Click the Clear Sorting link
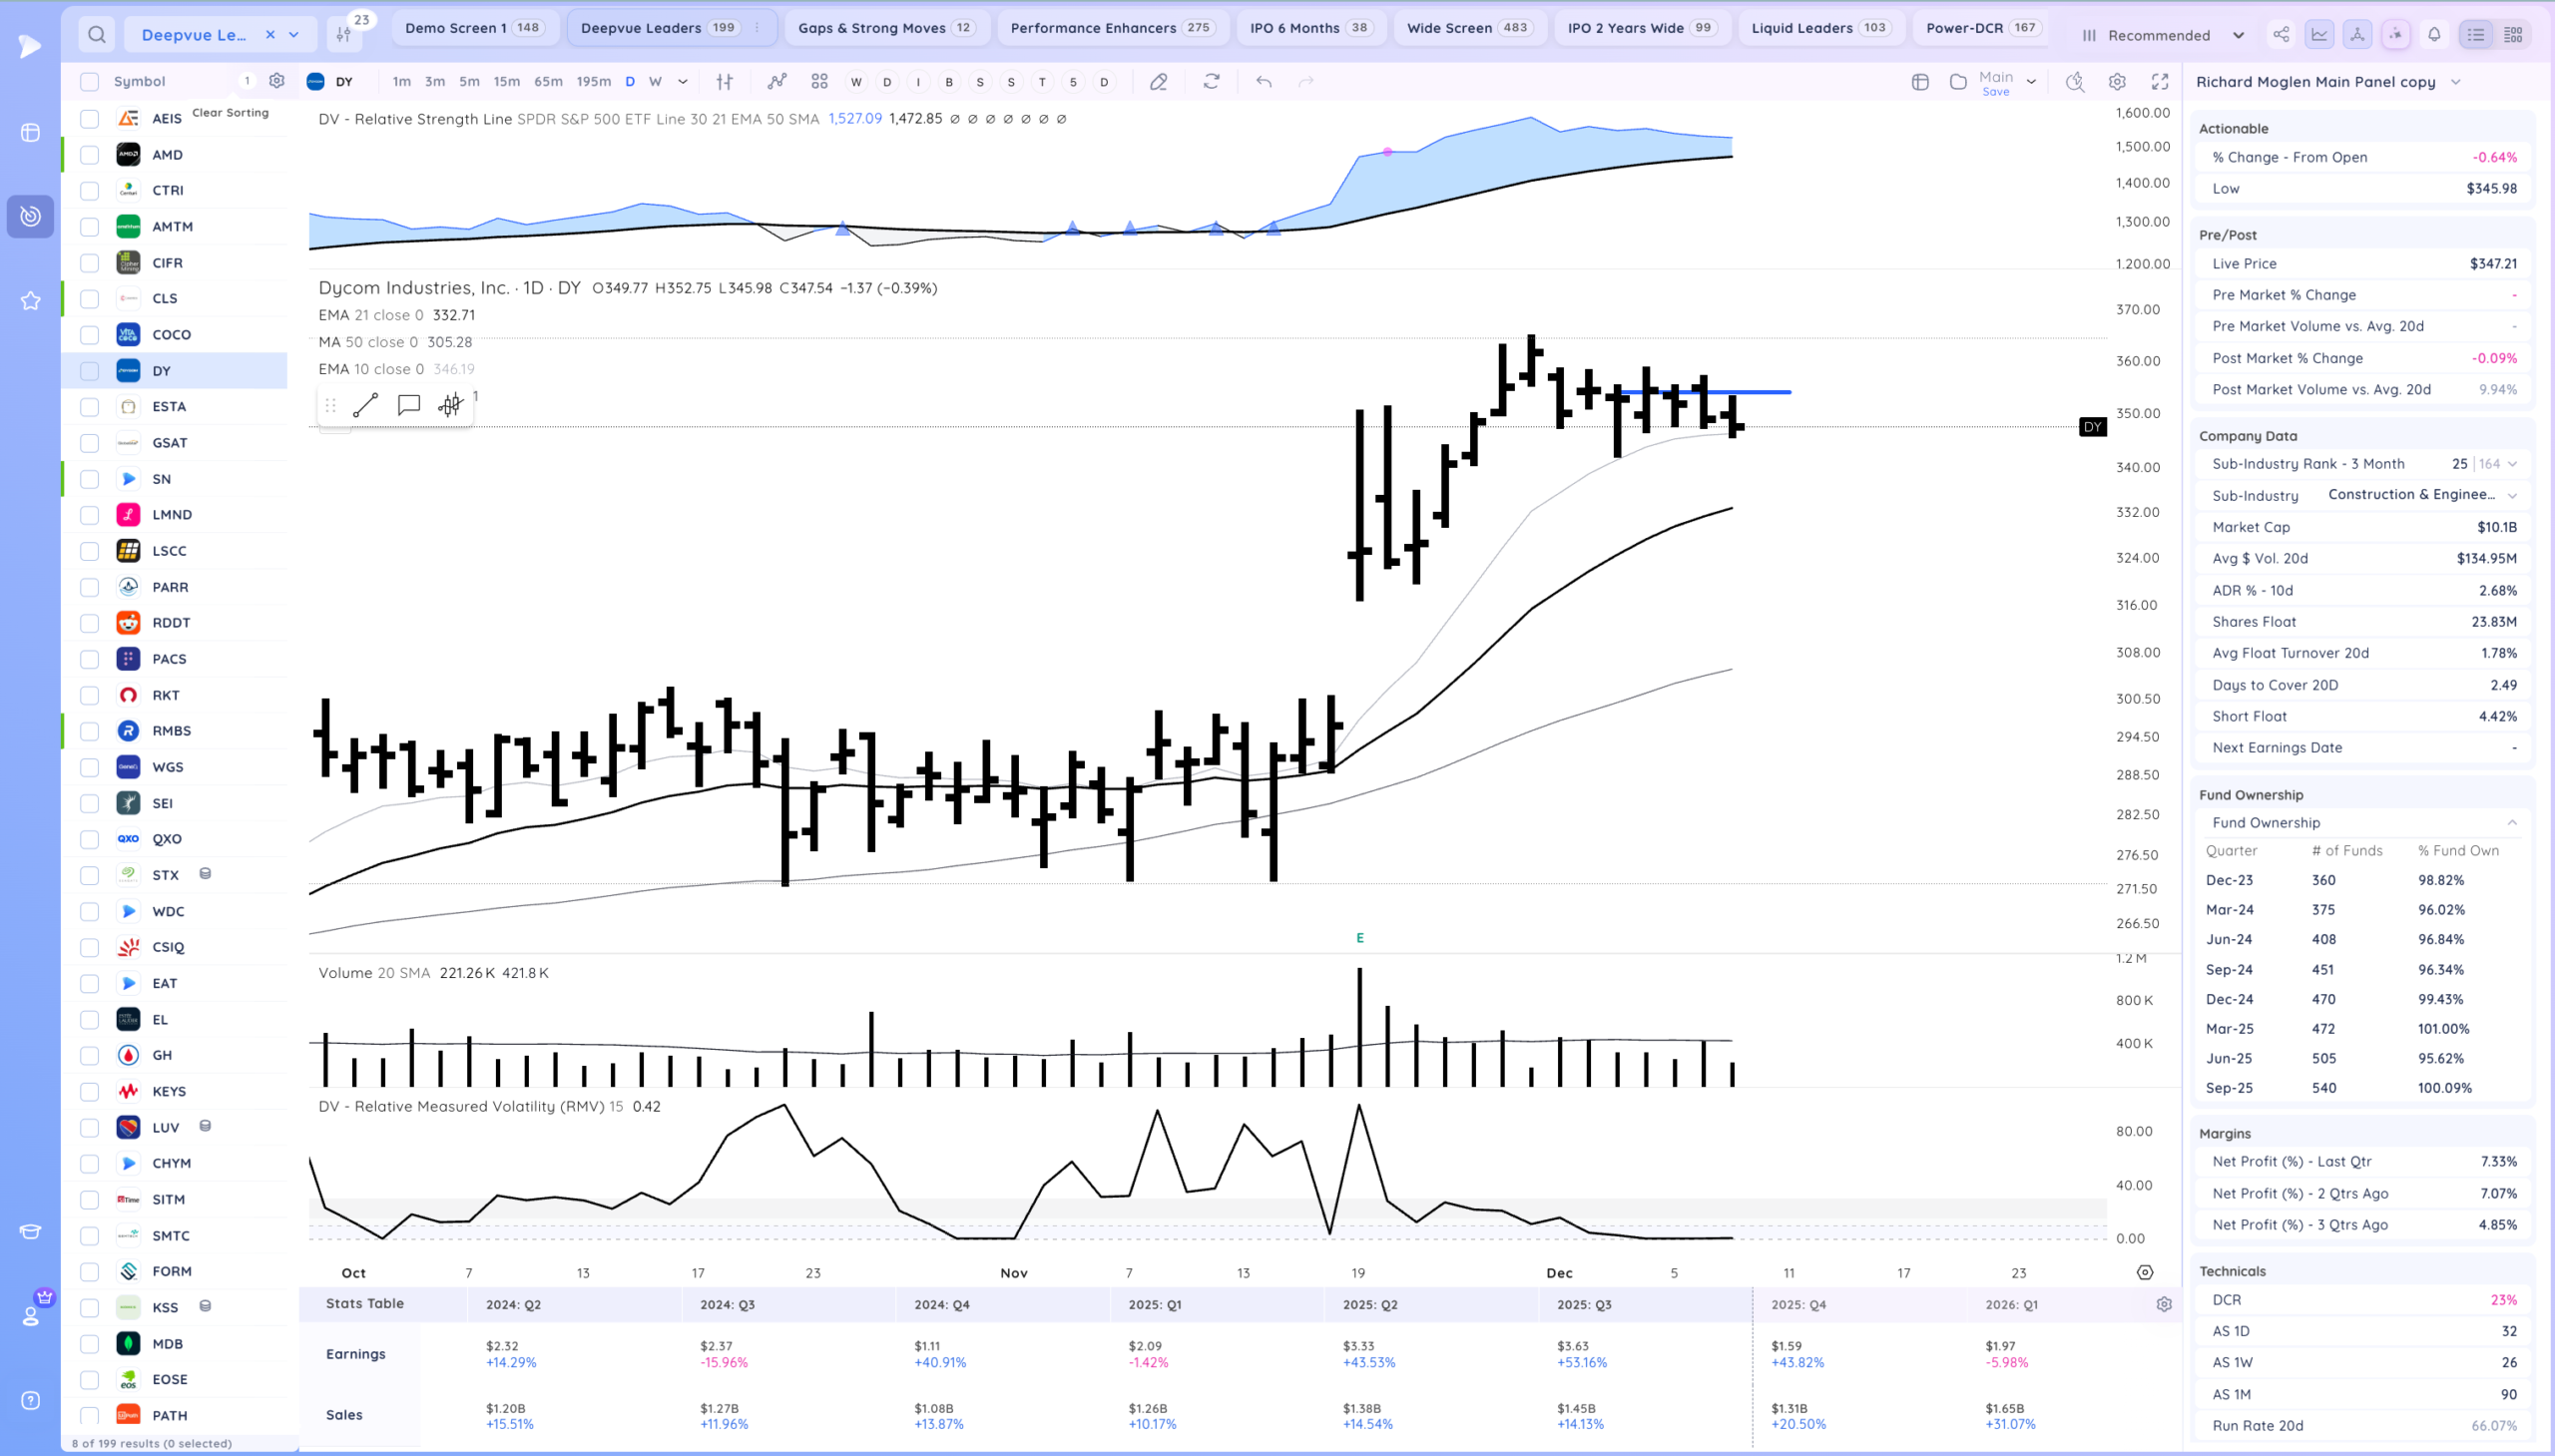Screen dimensions: 2555x1456 [230, 113]
